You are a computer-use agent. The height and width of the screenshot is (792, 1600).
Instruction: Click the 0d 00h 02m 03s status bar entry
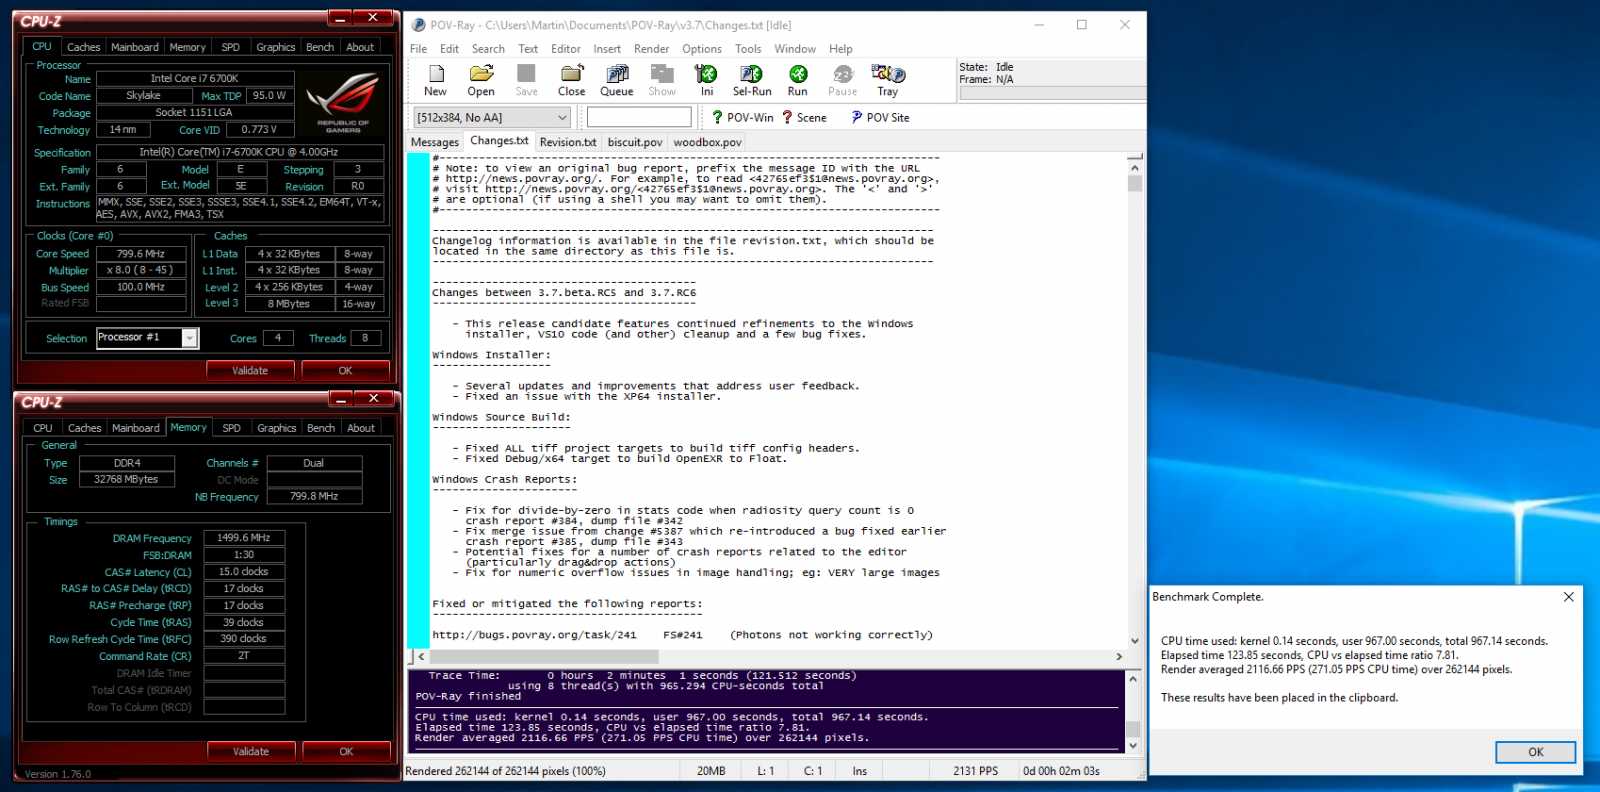click(1061, 771)
